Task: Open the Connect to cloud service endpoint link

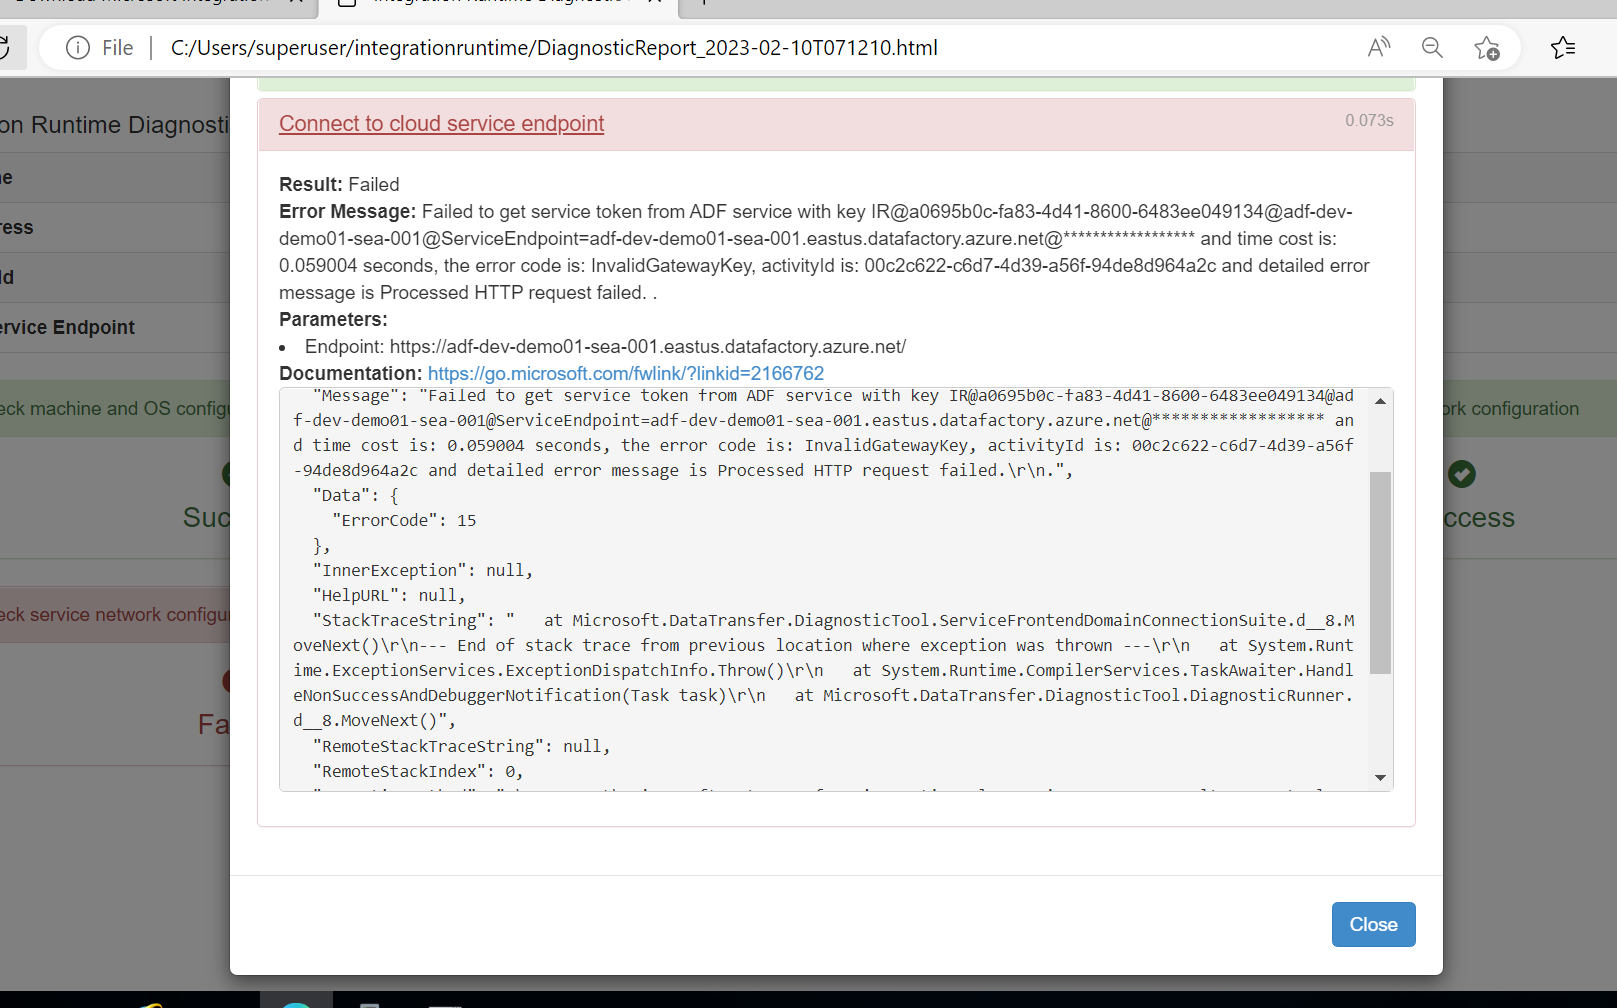Action: [441, 123]
